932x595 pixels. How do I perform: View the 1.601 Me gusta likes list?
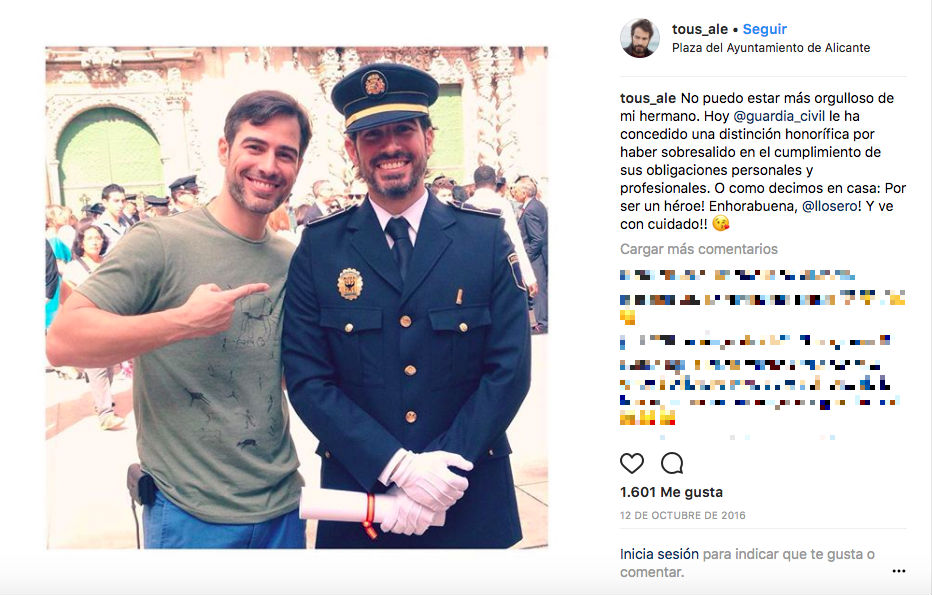pyautogui.click(x=671, y=492)
